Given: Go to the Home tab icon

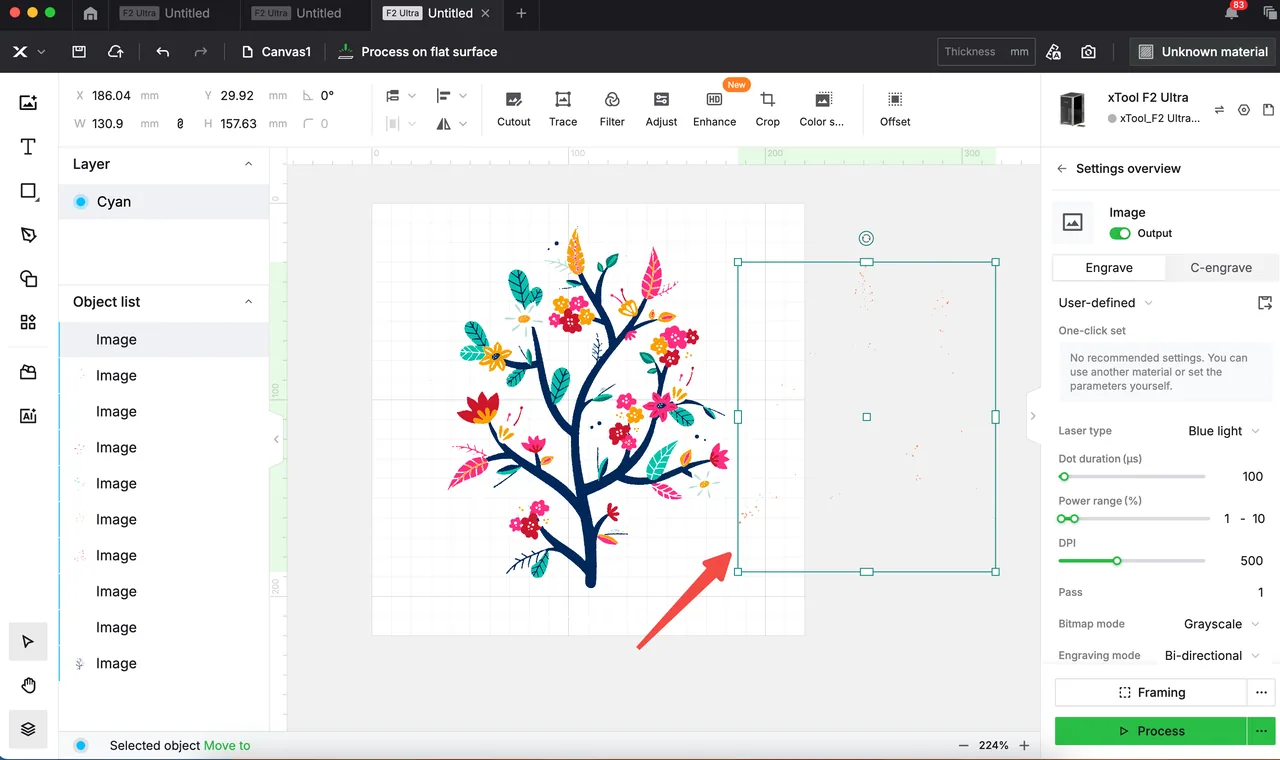Looking at the screenshot, I should click(x=90, y=13).
